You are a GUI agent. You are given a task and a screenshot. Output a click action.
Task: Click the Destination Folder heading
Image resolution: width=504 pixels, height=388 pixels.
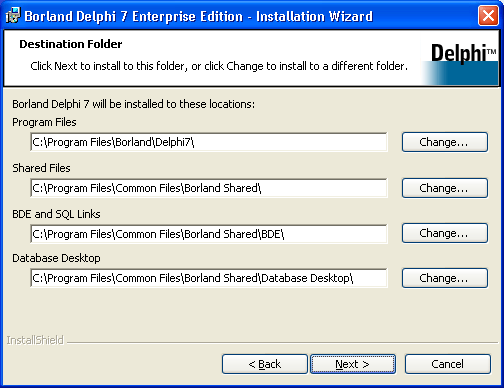71,44
